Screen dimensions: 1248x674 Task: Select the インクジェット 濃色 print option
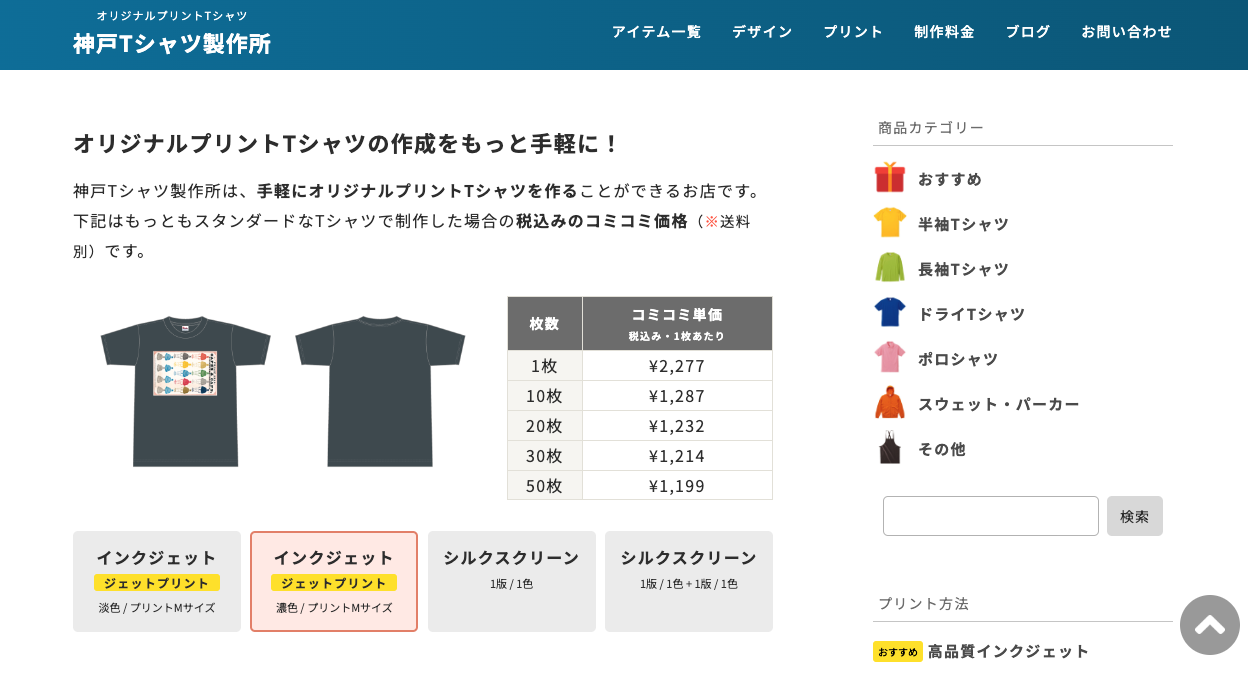pos(334,581)
